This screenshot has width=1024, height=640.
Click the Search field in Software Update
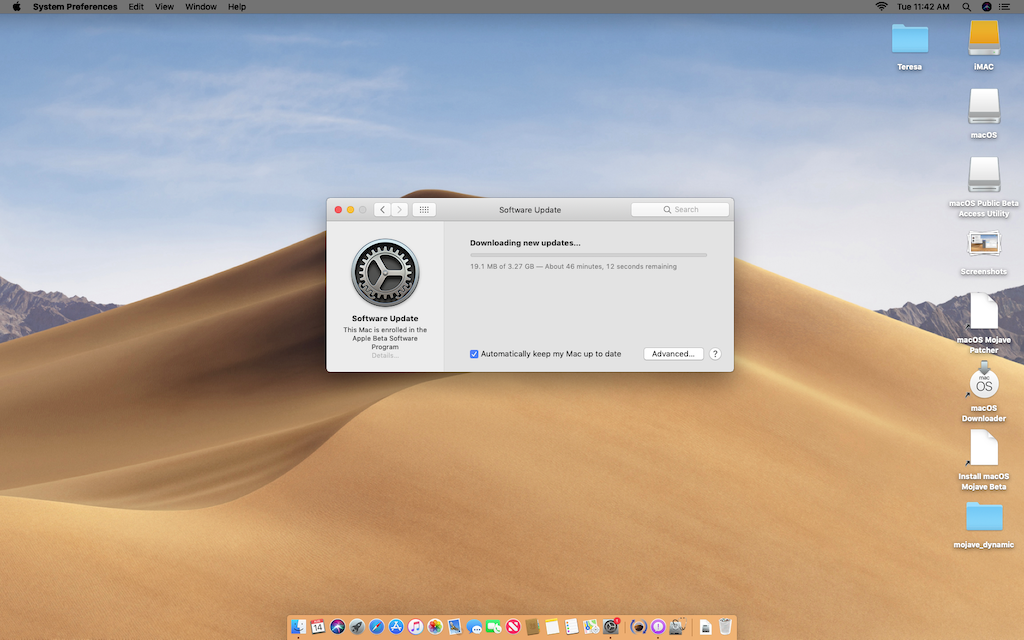680,210
